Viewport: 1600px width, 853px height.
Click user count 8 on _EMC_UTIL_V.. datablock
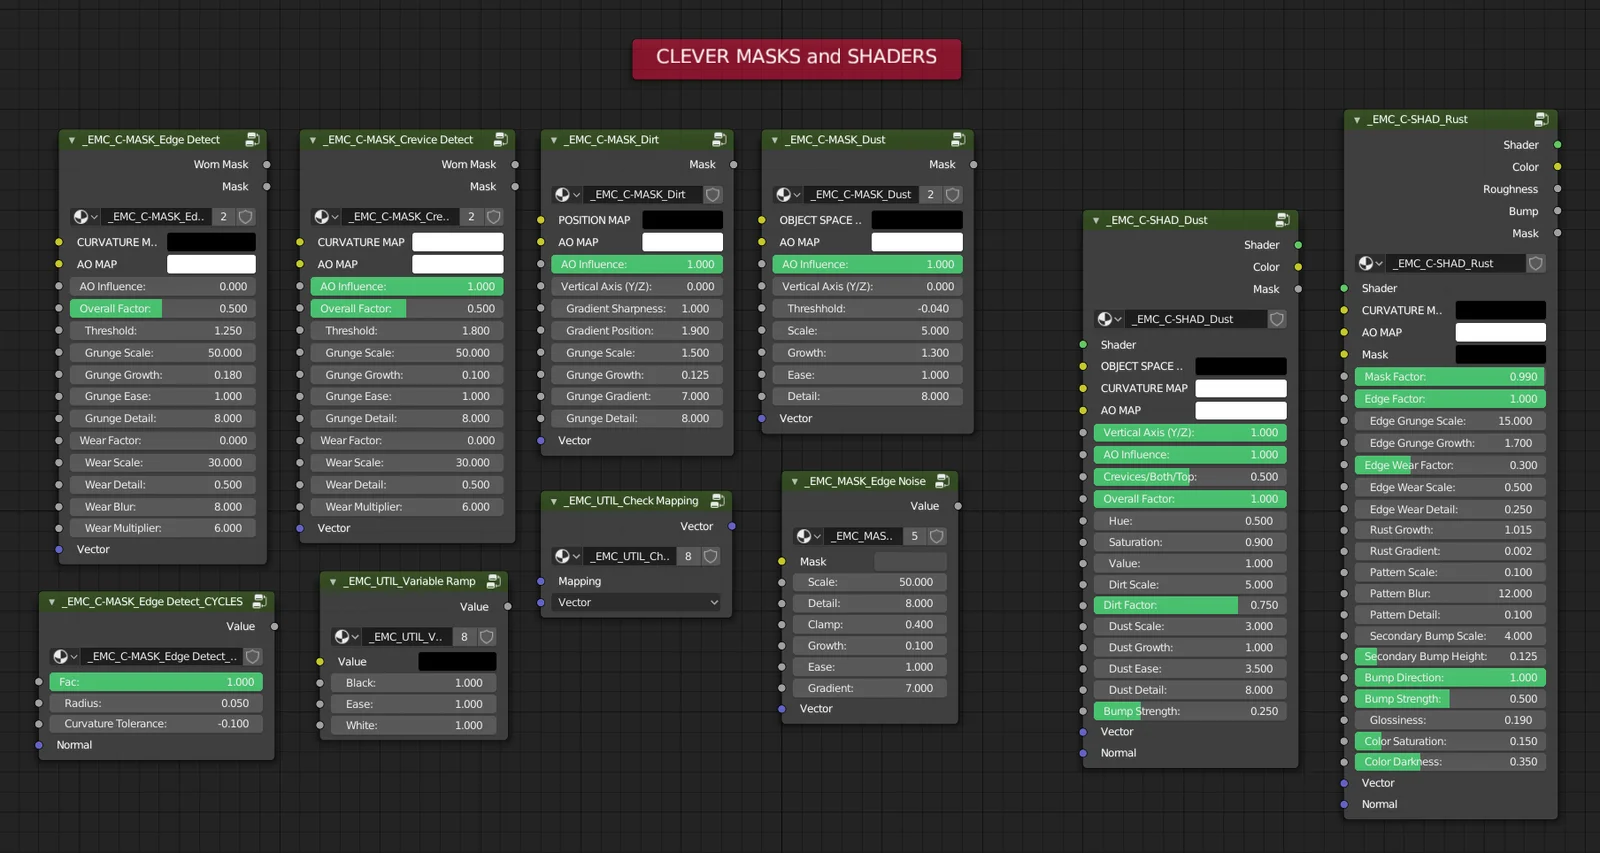(x=464, y=637)
